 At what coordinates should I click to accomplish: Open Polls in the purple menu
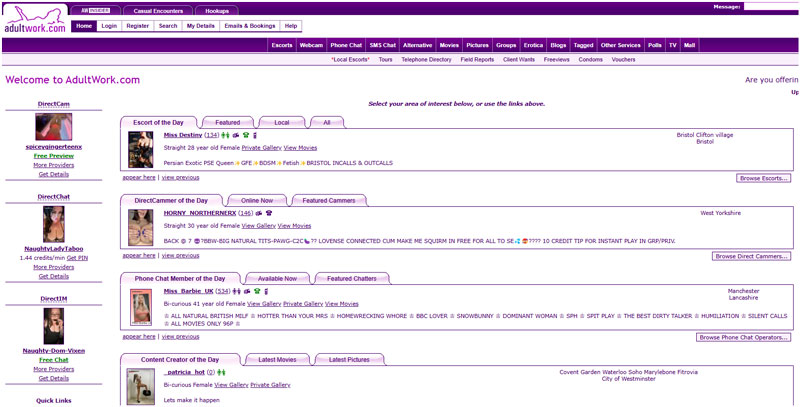click(655, 45)
